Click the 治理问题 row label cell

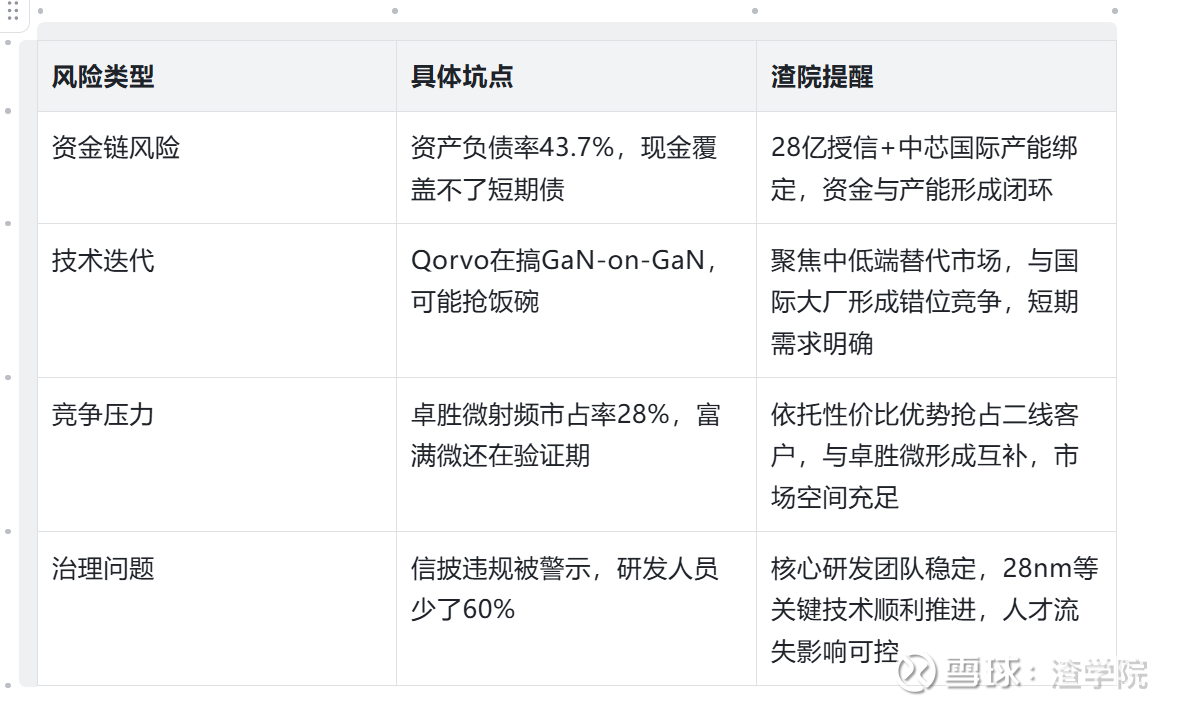point(103,569)
